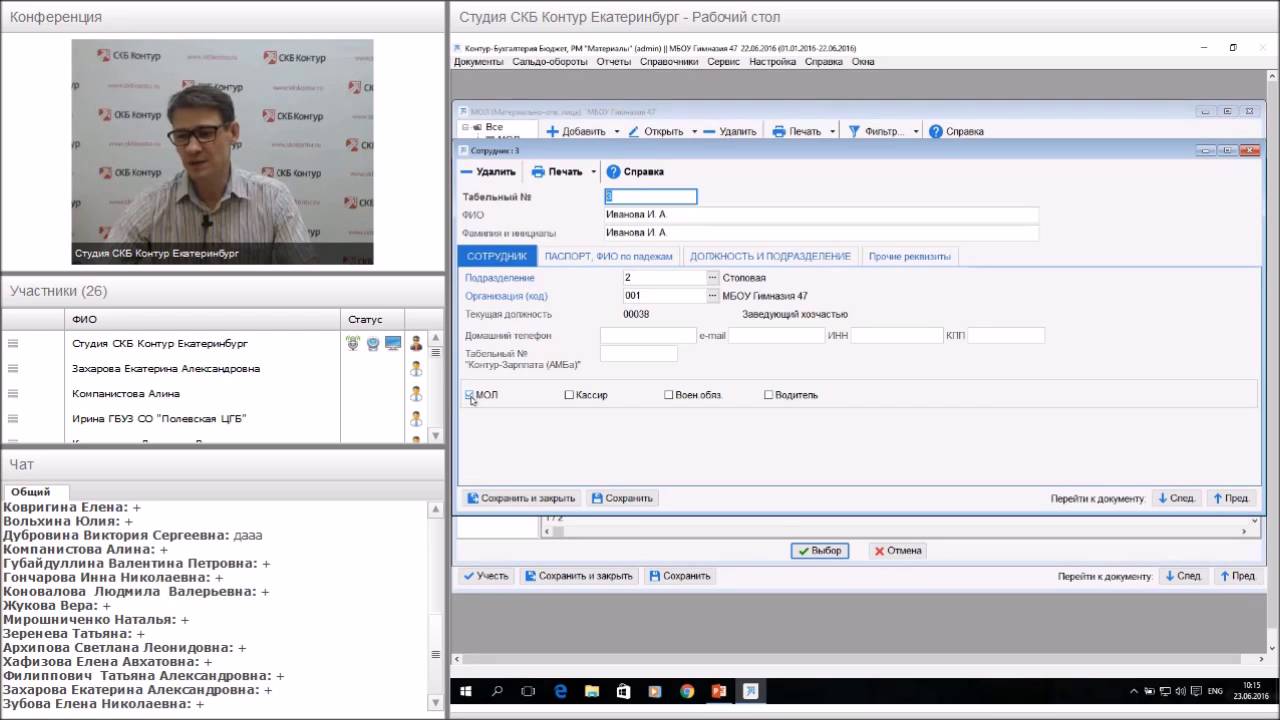This screenshot has height=720, width=1280.
Task: Expand the Открыть dropdown arrow
Action: [x=694, y=131]
